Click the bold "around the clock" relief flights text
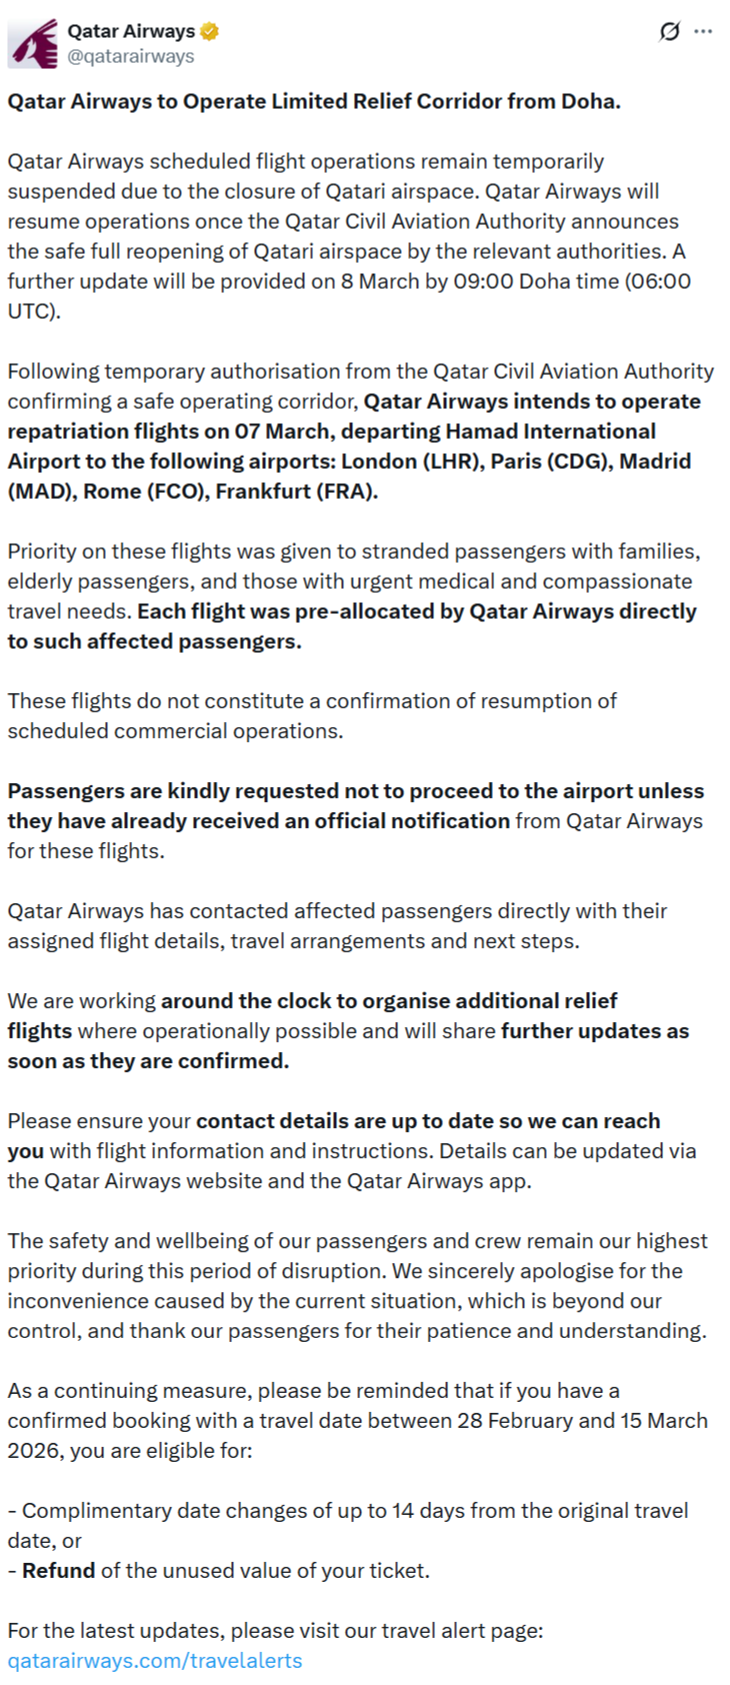The image size is (730, 1685). 389,1001
